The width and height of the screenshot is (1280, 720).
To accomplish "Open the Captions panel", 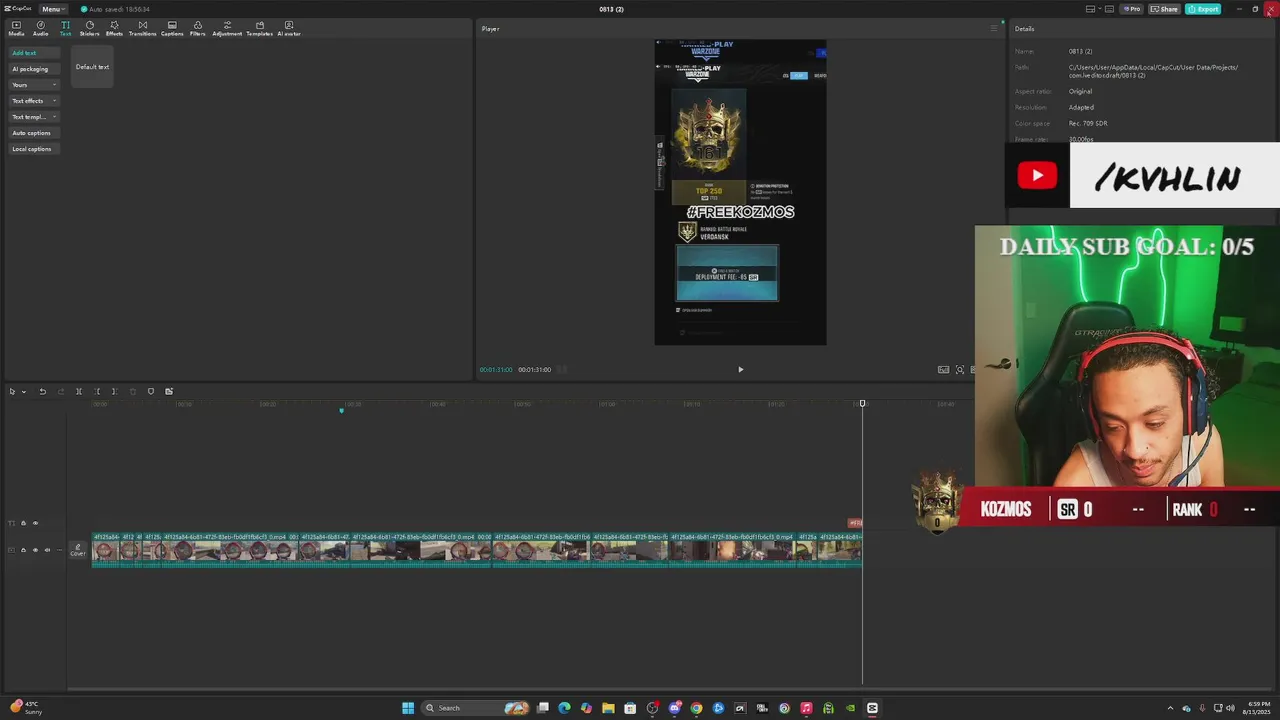I will [x=172, y=28].
